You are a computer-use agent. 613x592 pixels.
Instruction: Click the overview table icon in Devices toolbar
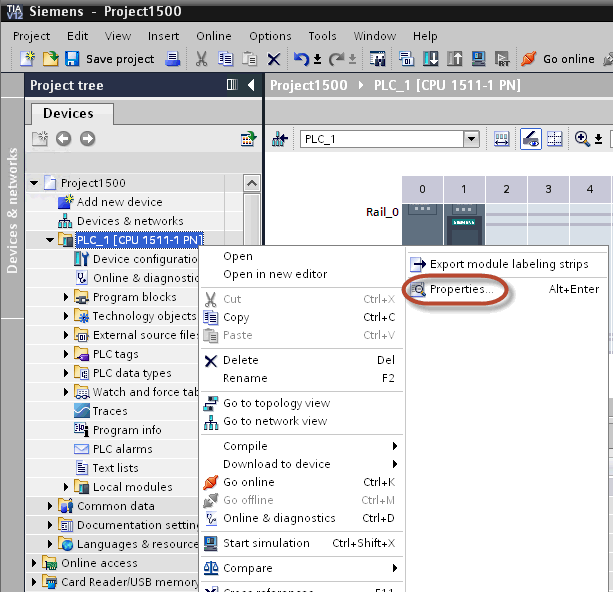pos(248,138)
